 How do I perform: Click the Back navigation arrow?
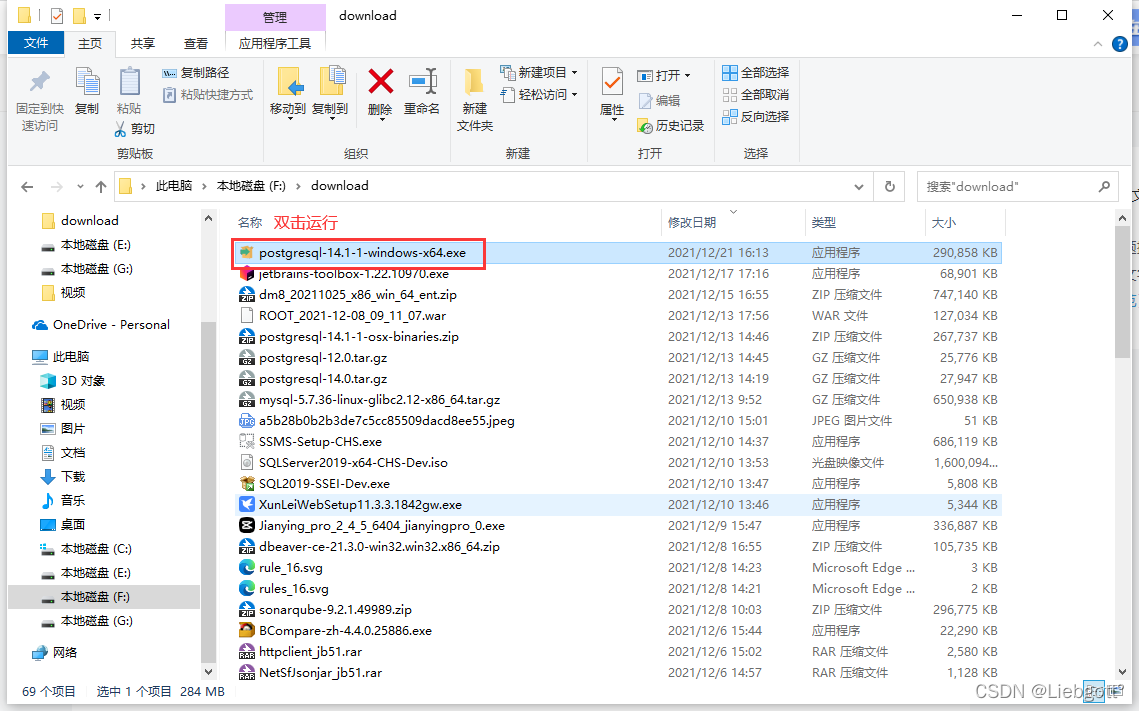pos(28,187)
